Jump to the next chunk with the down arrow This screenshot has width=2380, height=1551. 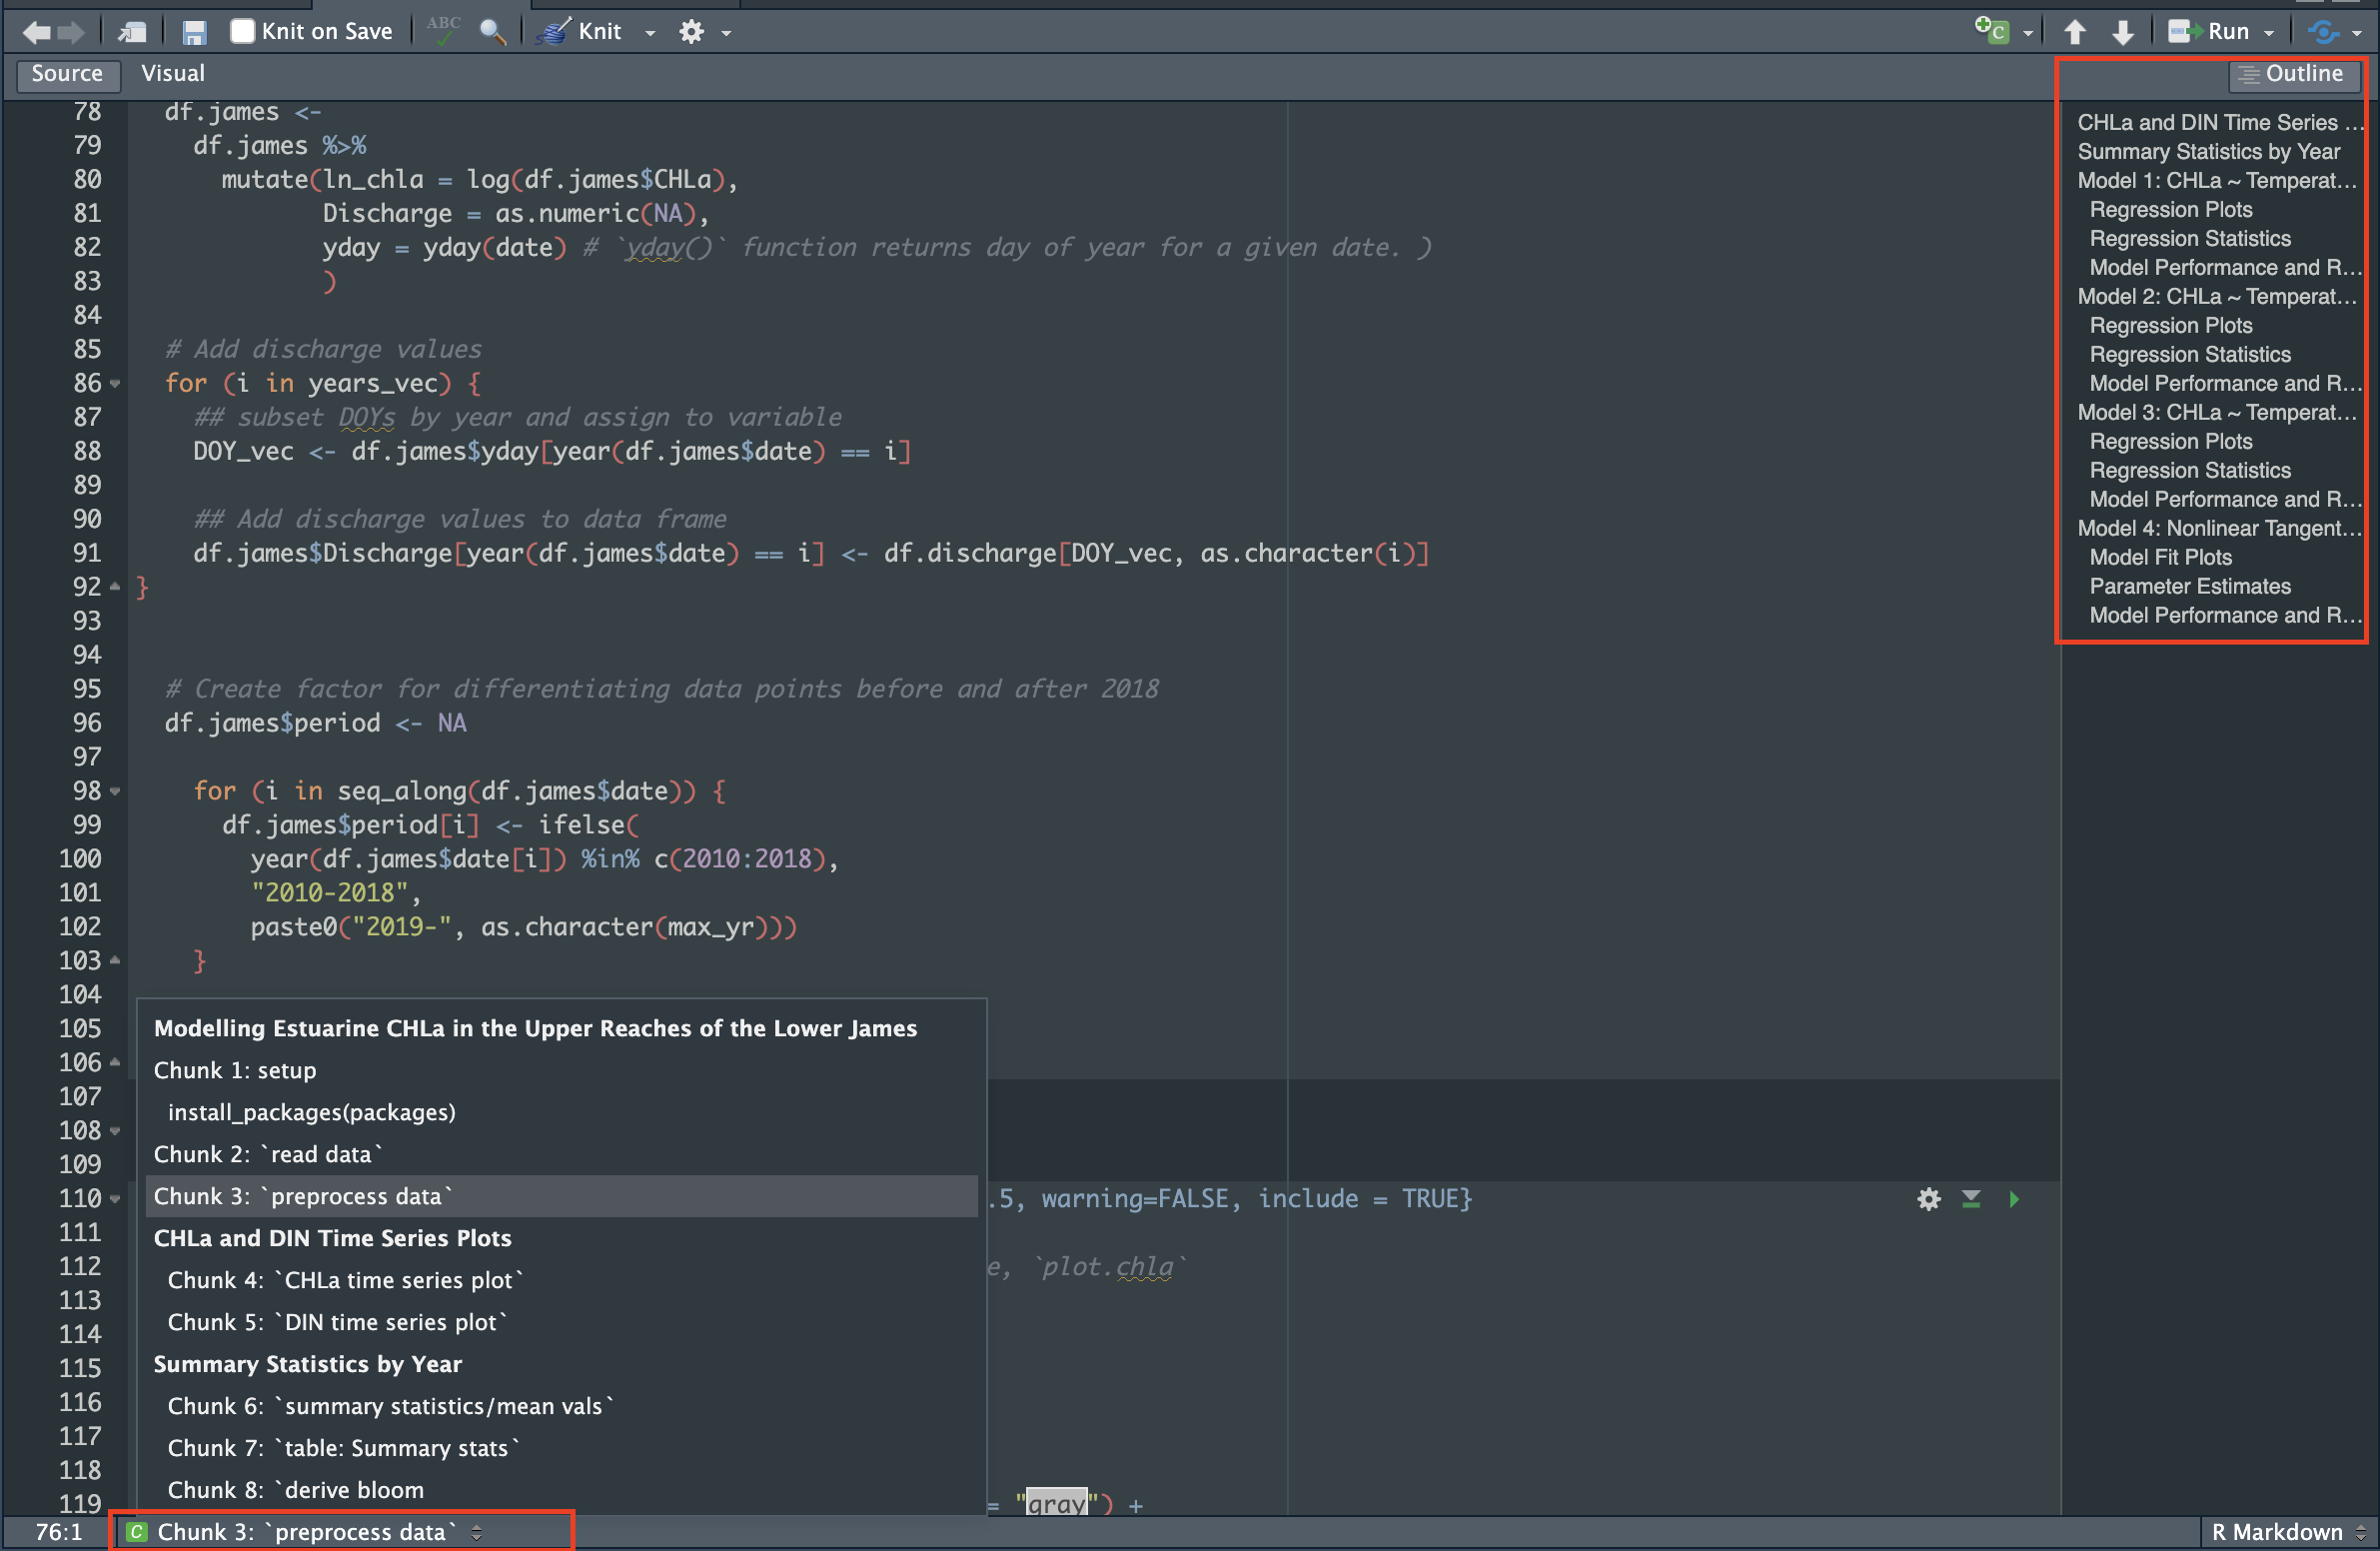pyautogui.click(x=2122, y=32)
